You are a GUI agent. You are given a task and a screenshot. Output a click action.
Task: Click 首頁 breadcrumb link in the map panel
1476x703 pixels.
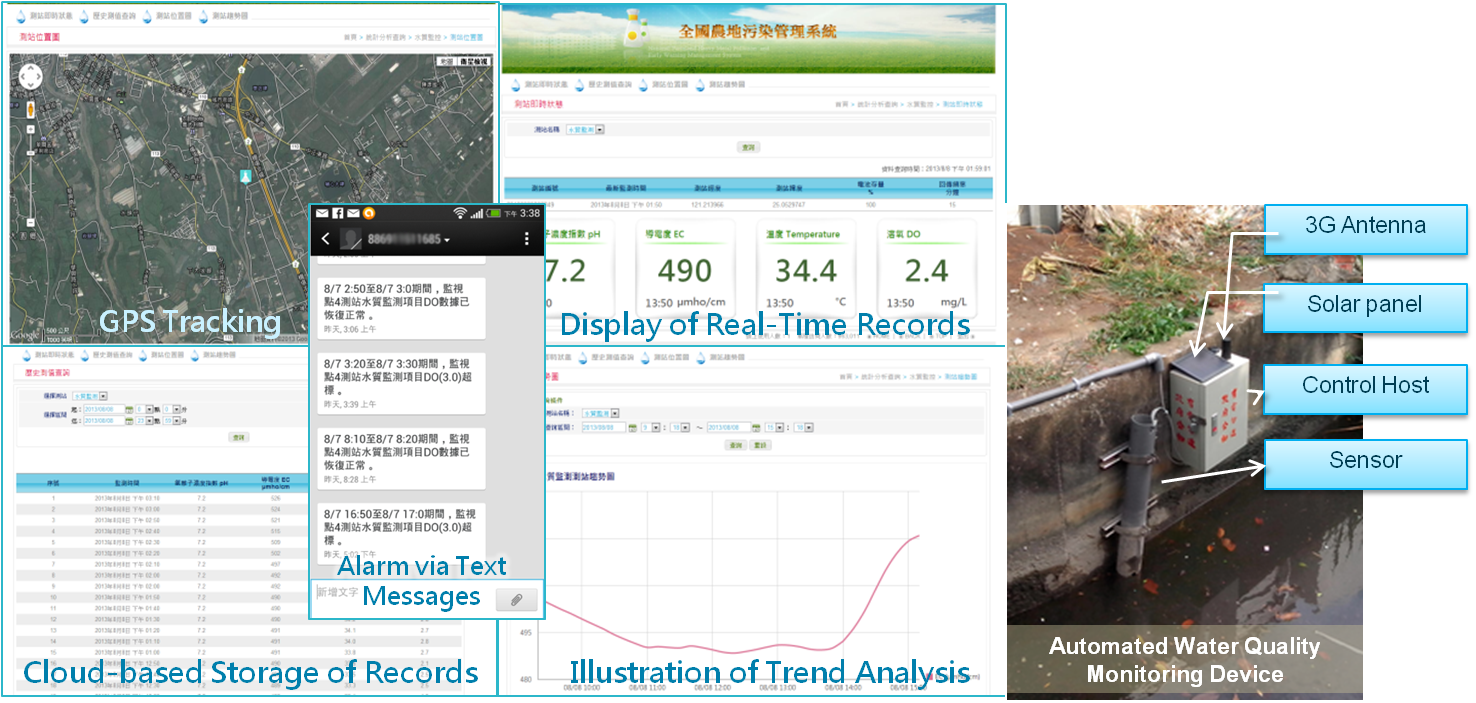[350, 37]
